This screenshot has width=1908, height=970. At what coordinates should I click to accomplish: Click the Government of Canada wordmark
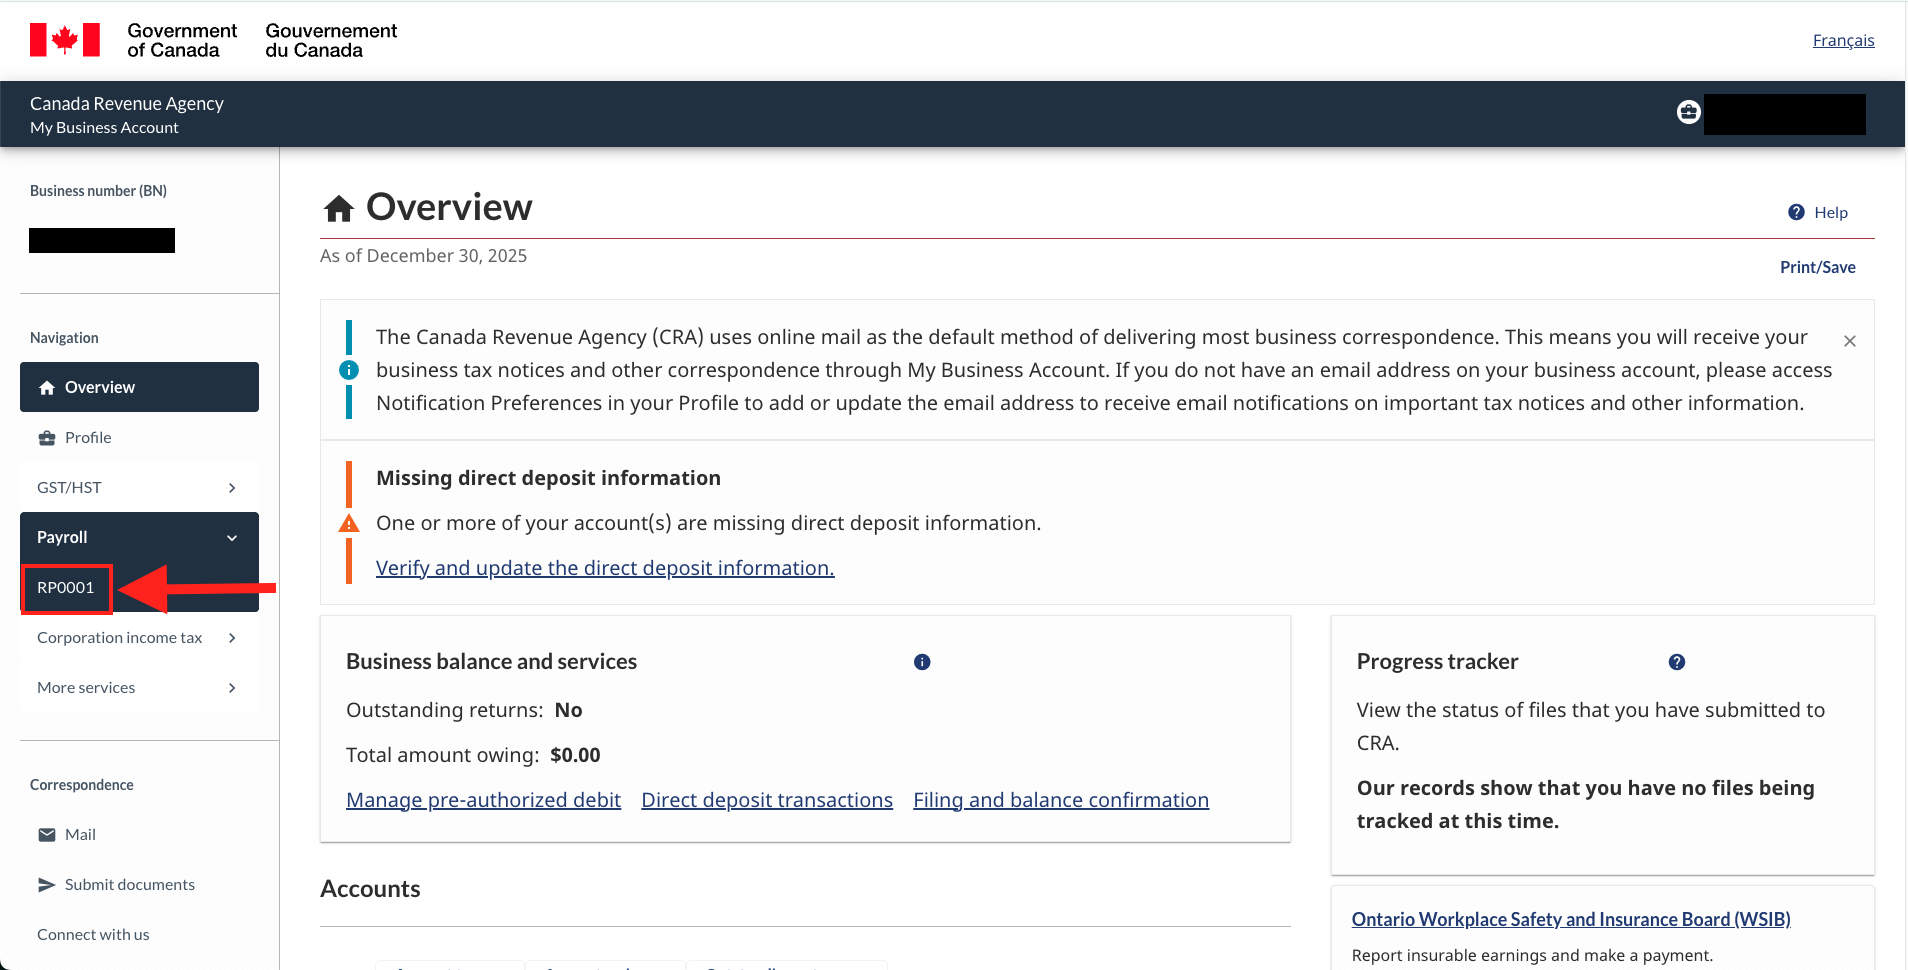tap(182, 40)
